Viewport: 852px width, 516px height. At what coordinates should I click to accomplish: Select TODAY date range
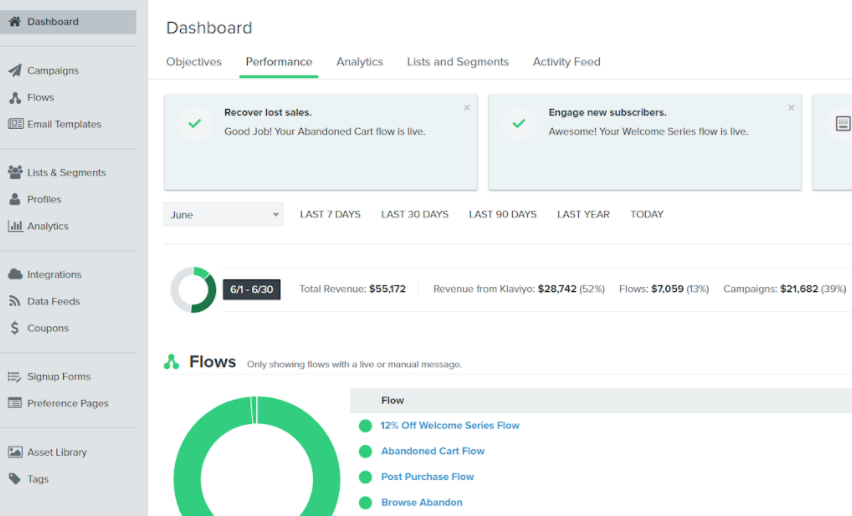[647, 215]
